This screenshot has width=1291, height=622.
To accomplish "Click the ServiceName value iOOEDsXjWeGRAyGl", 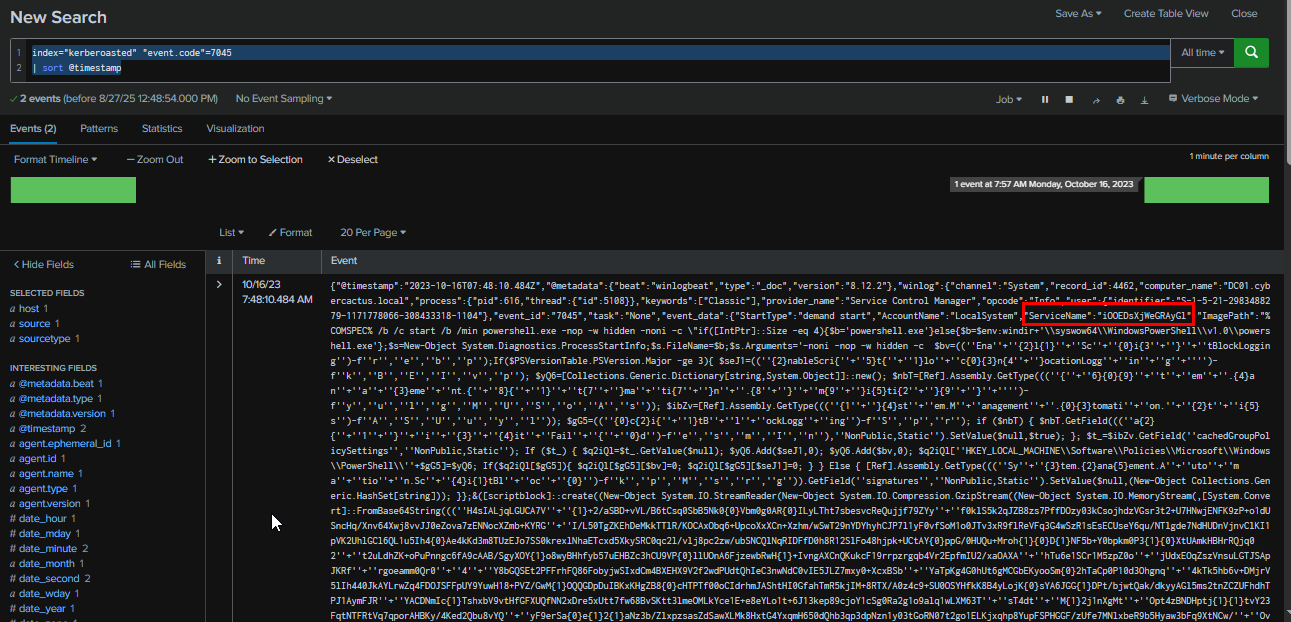I will click(1146, 315).
